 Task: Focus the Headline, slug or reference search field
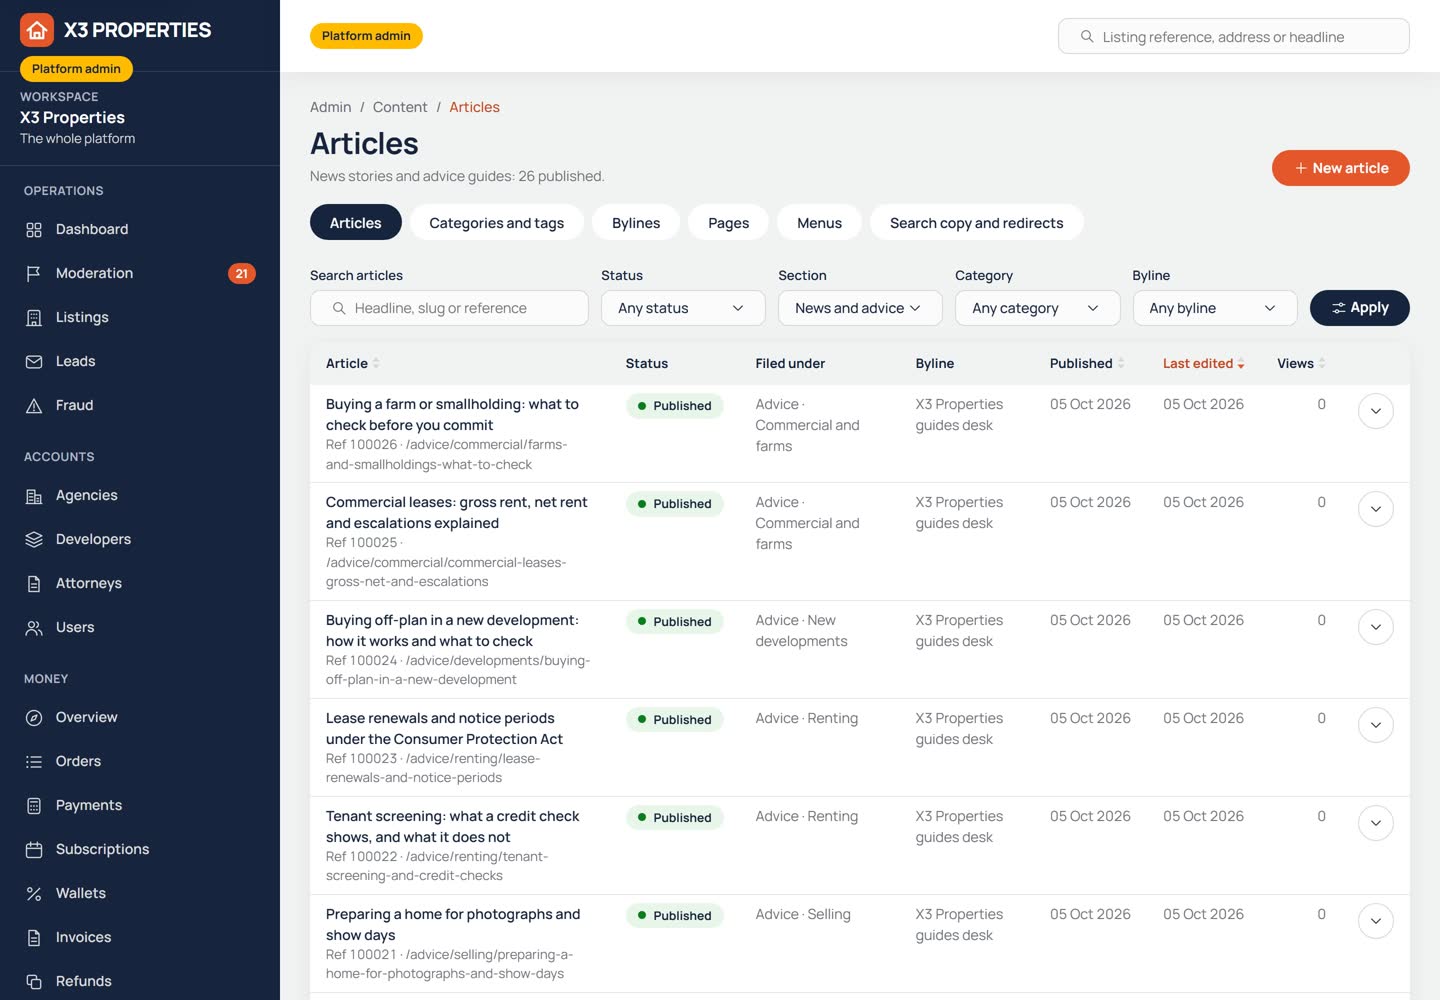click(449, 308)
